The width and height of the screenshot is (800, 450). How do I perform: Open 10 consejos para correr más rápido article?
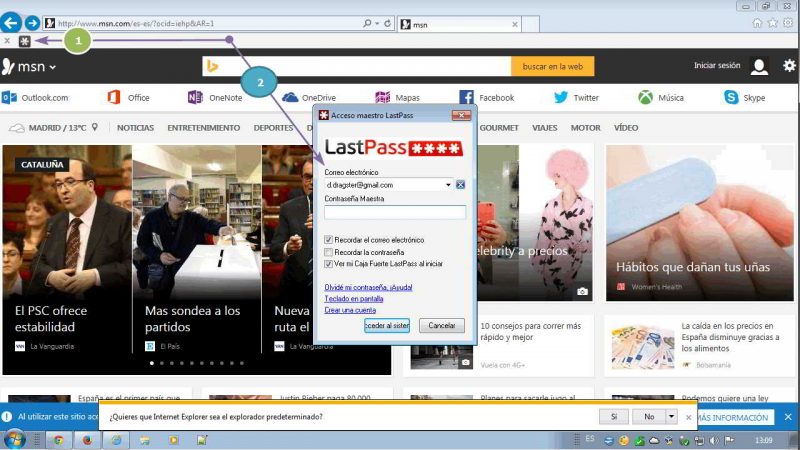(531, 331)
